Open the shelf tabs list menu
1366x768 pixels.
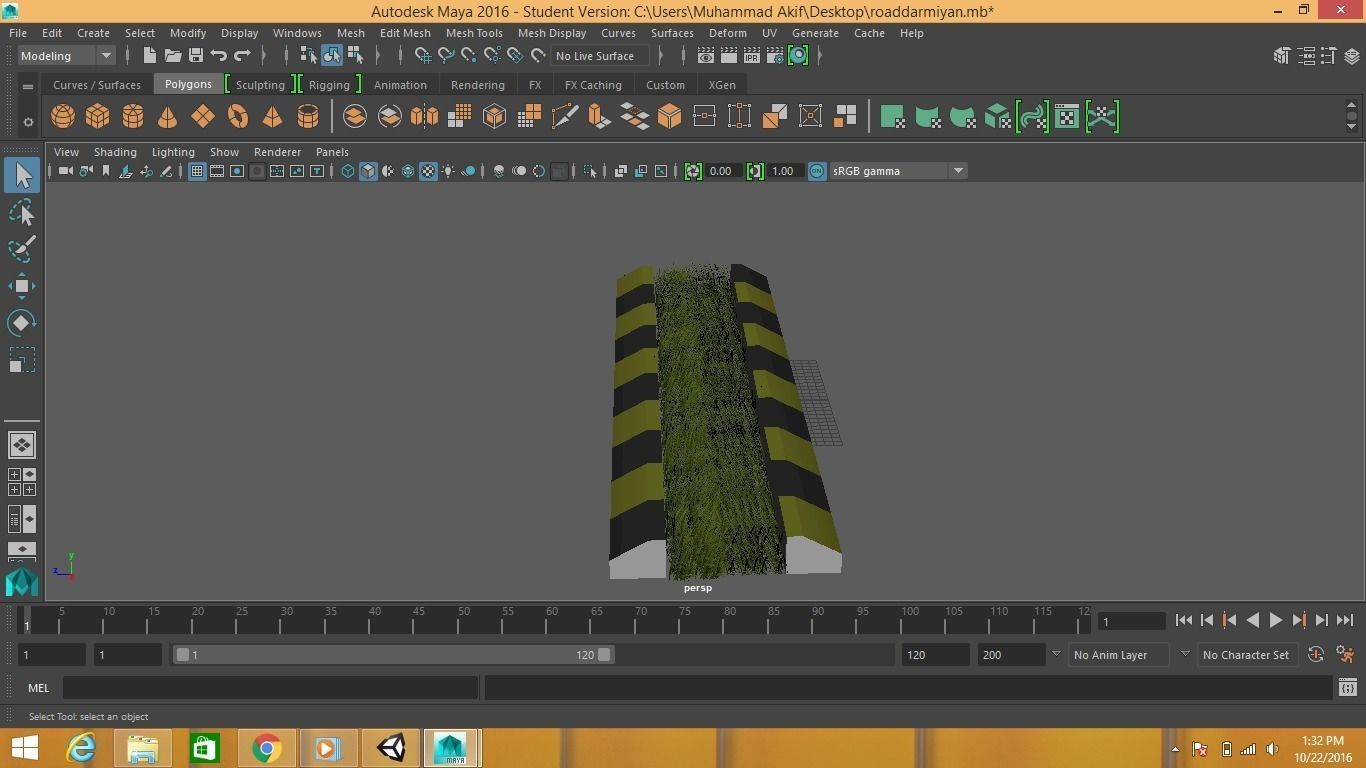pyautogui.click(x=28, y=87)
